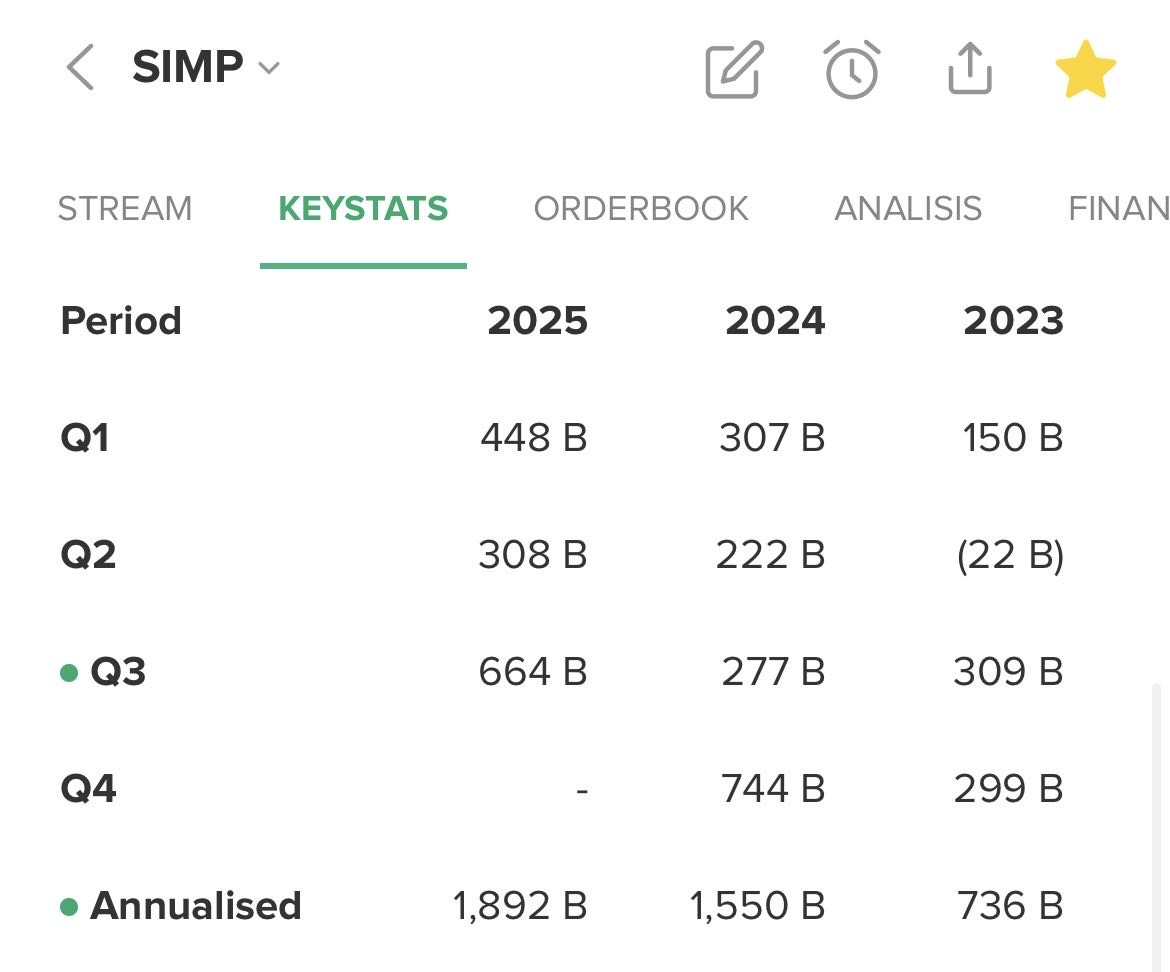1170x972 pixels.
Task: Tap the back arrow icon
Action: 80,69
